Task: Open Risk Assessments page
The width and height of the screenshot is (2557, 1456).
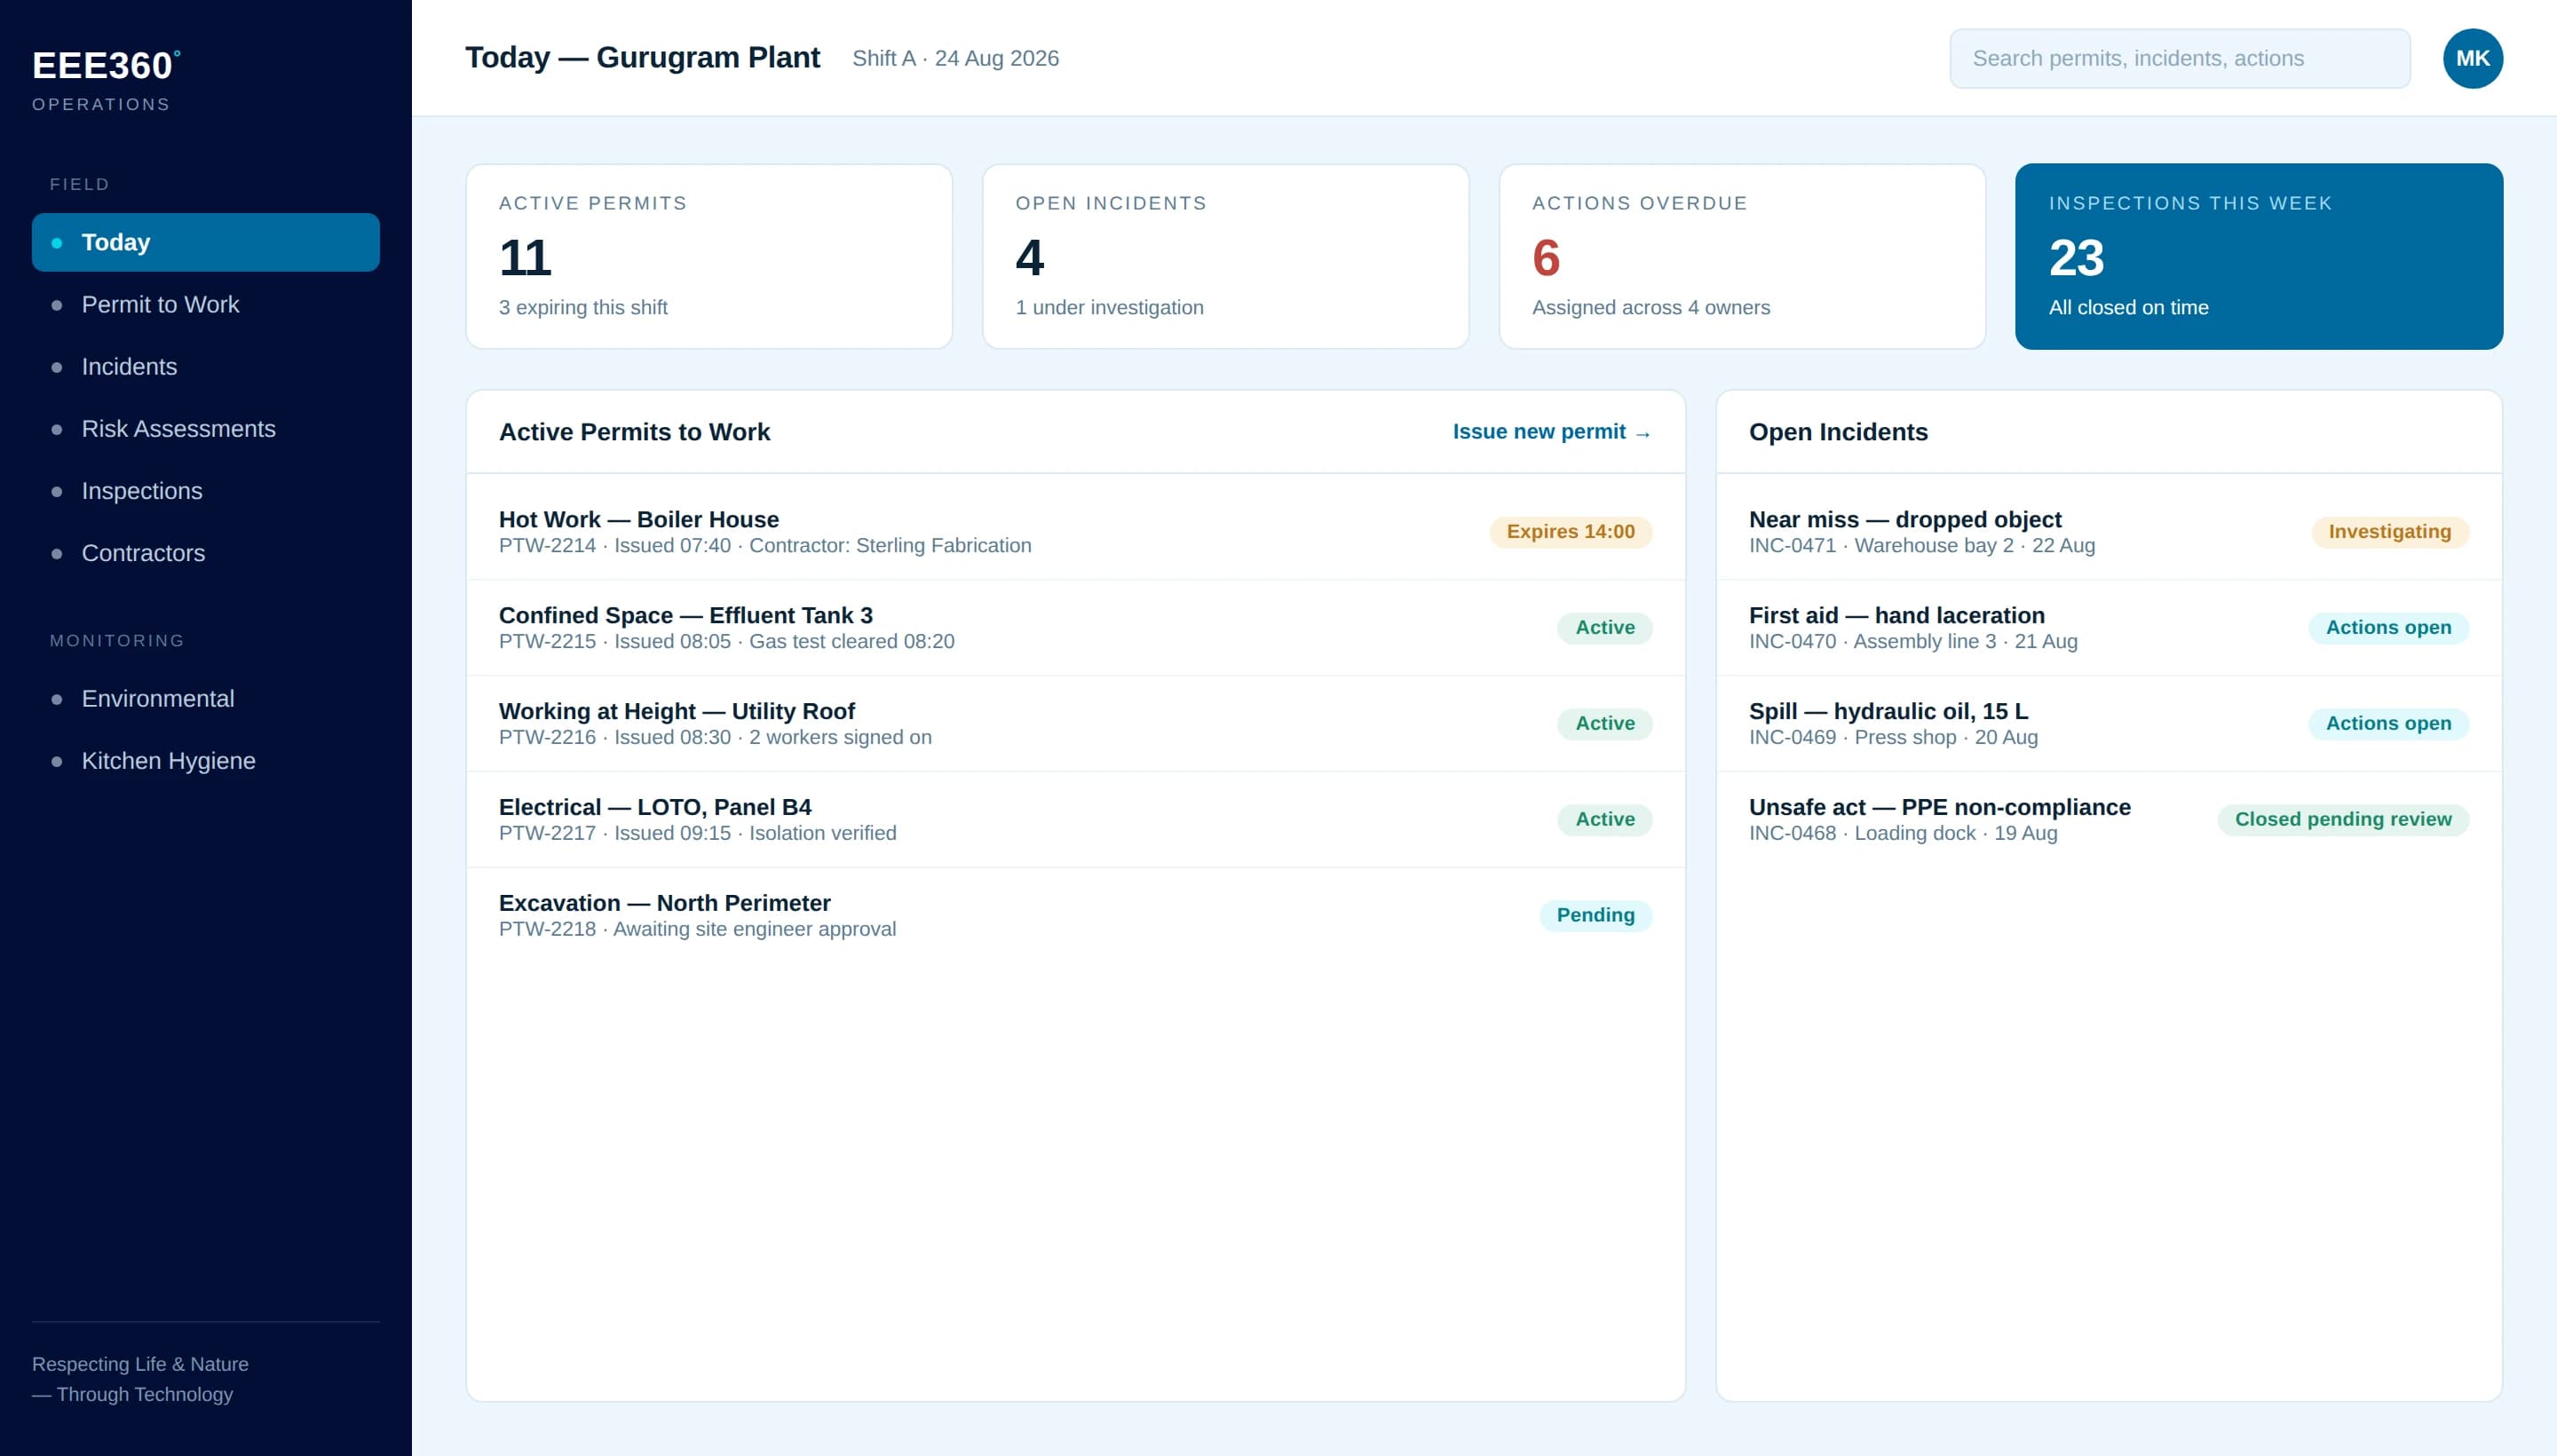Action: click(x=205, y=428)
